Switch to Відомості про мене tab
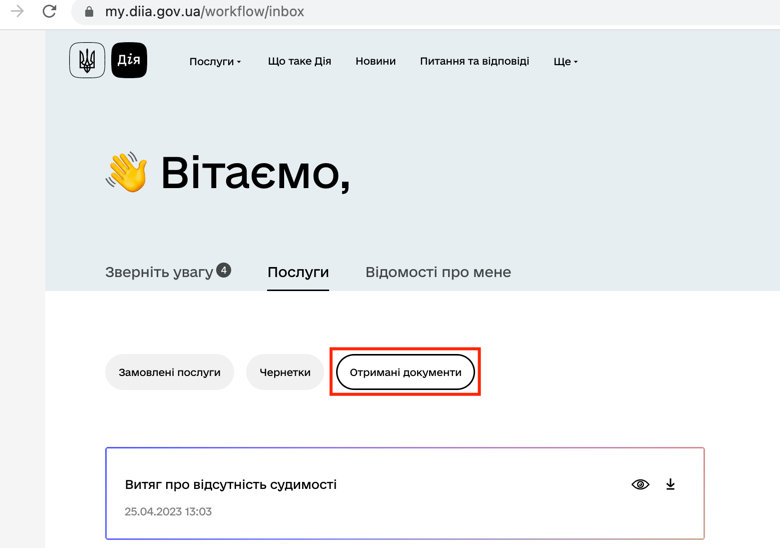This screenshot has height=548, width=780. (438, 272)
